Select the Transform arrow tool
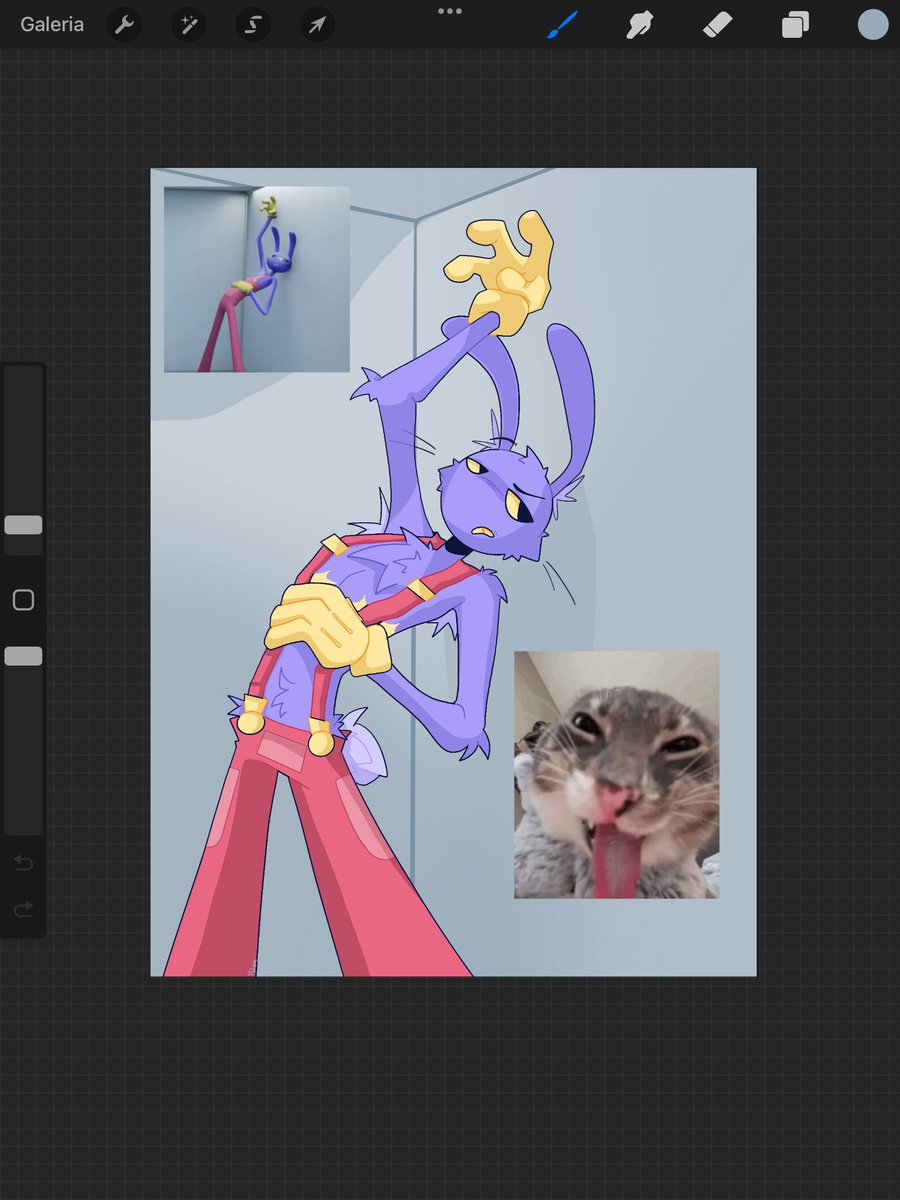This screenshot has width=900, height=1200. pyautogui.click(x=316, y=25)
